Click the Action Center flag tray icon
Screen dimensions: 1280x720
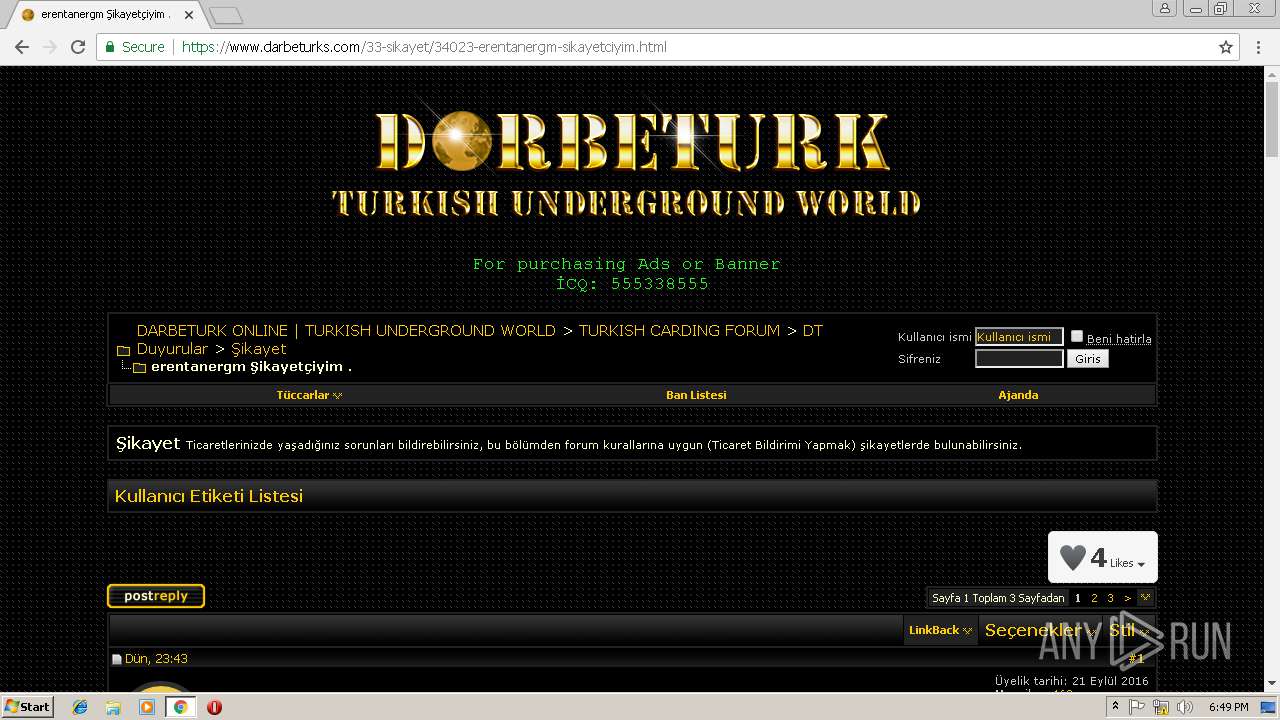pos(1138,707)
